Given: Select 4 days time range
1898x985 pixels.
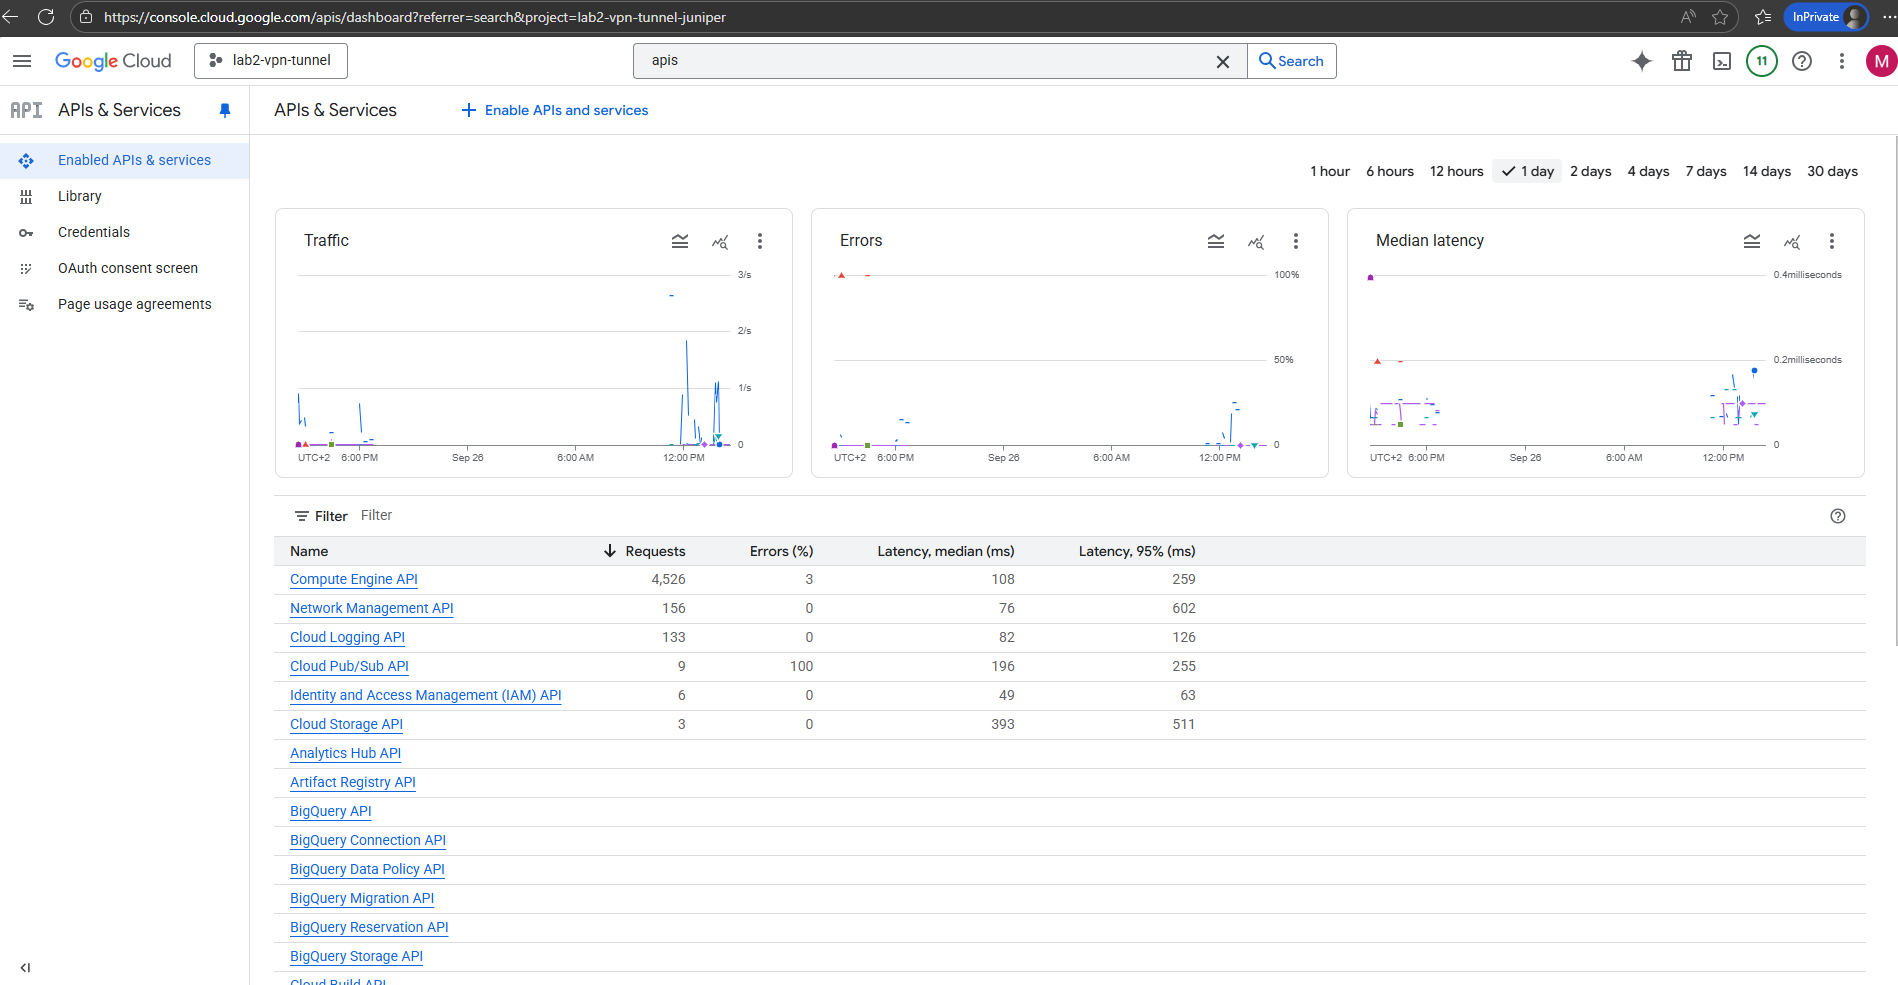Looking at the screenshot, I should [x=1648, y=171].
